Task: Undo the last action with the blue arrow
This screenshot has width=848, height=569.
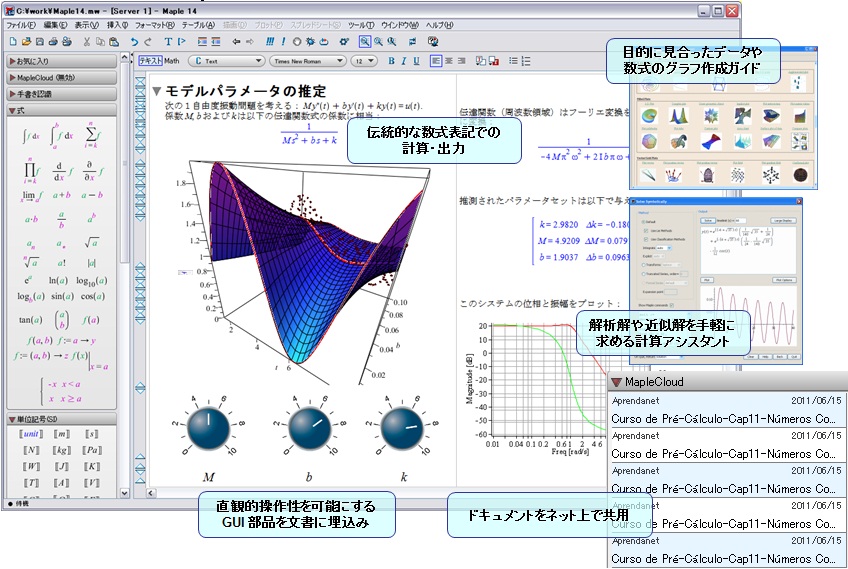Action: [x=134, y=42]
